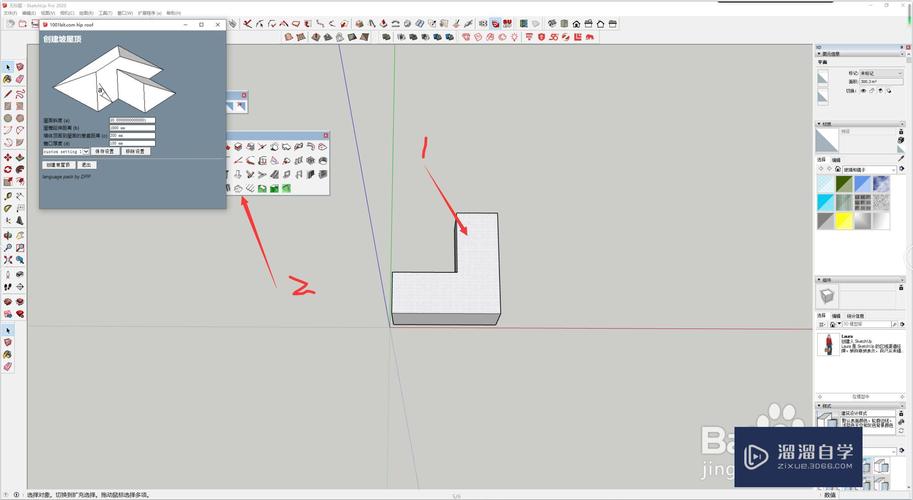Open the Edit menu
The width and height of the screenshot is (913, 500).
pyautogui.click(x=29, y=12)
